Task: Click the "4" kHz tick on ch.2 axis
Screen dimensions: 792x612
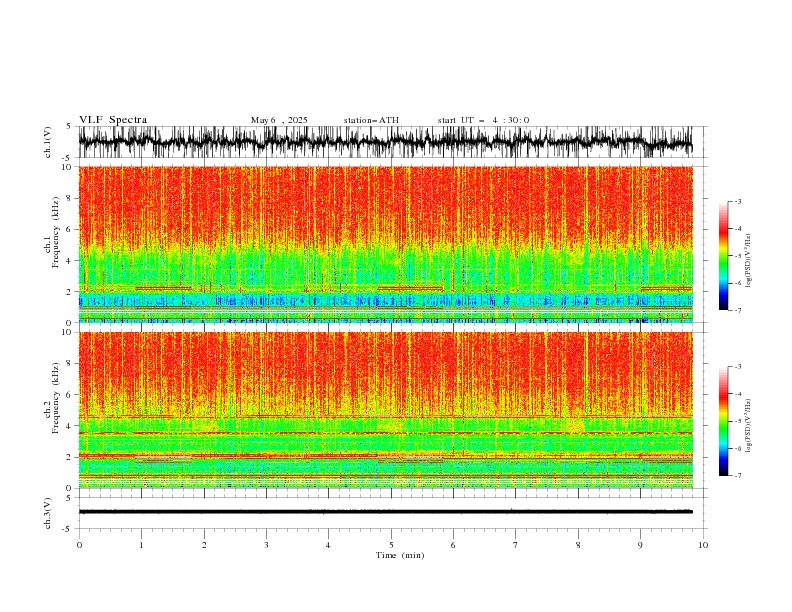Action: point(69,426)
